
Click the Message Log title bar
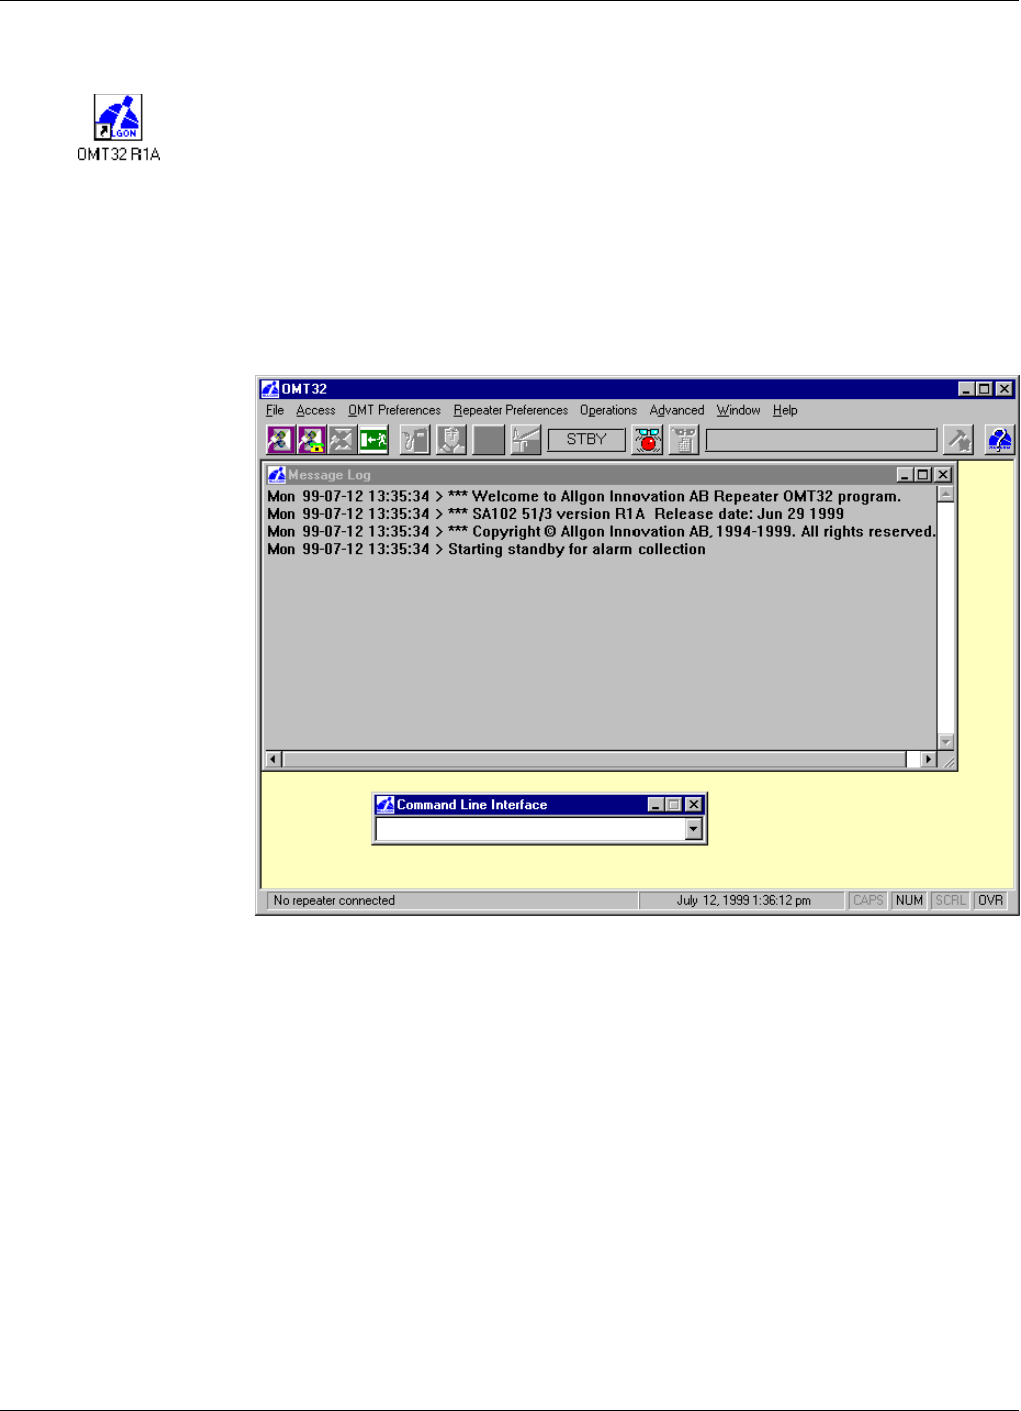click(x=609, y=475)
